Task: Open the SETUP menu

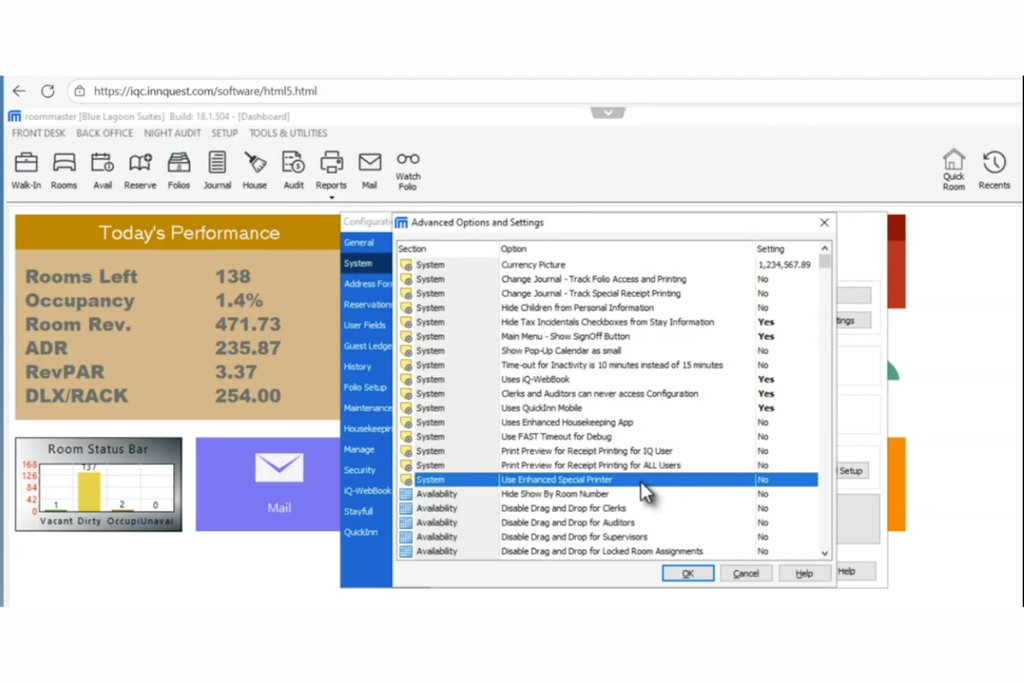Action: click(224, 133)
